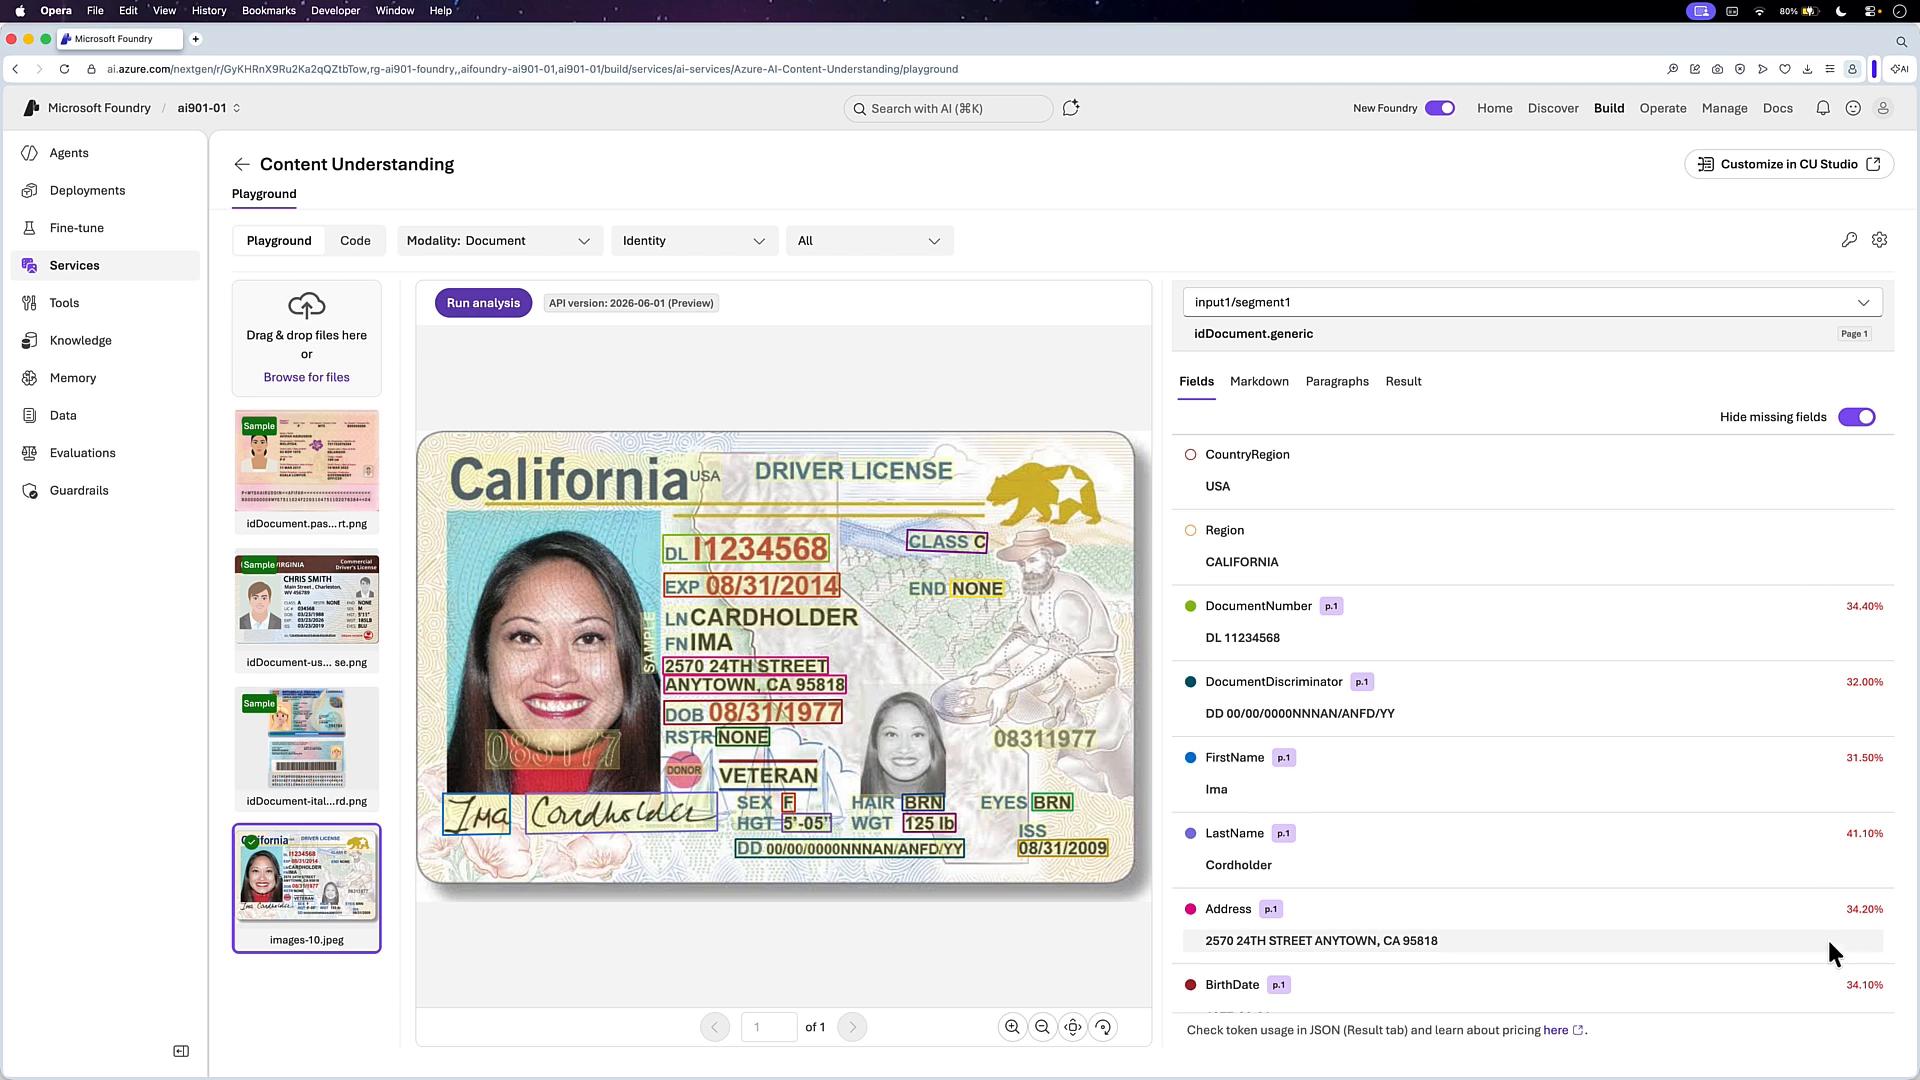
Task: Zoom in on the document preview
Action: (x=1012, y=1027)
